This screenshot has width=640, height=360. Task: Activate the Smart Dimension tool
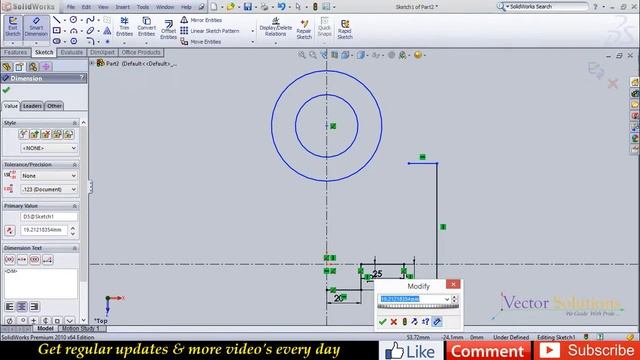click(36, 27)
